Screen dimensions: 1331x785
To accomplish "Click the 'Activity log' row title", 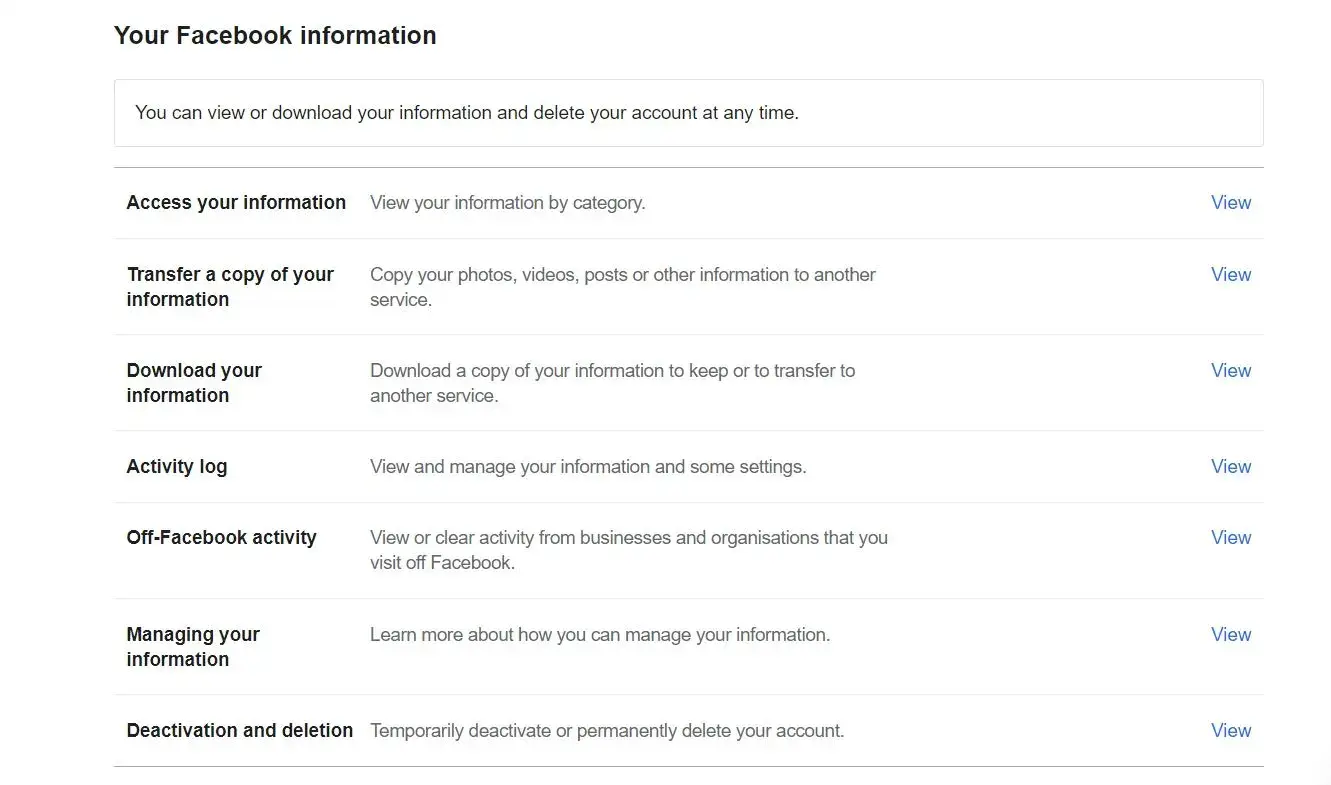I will [177, 466].
